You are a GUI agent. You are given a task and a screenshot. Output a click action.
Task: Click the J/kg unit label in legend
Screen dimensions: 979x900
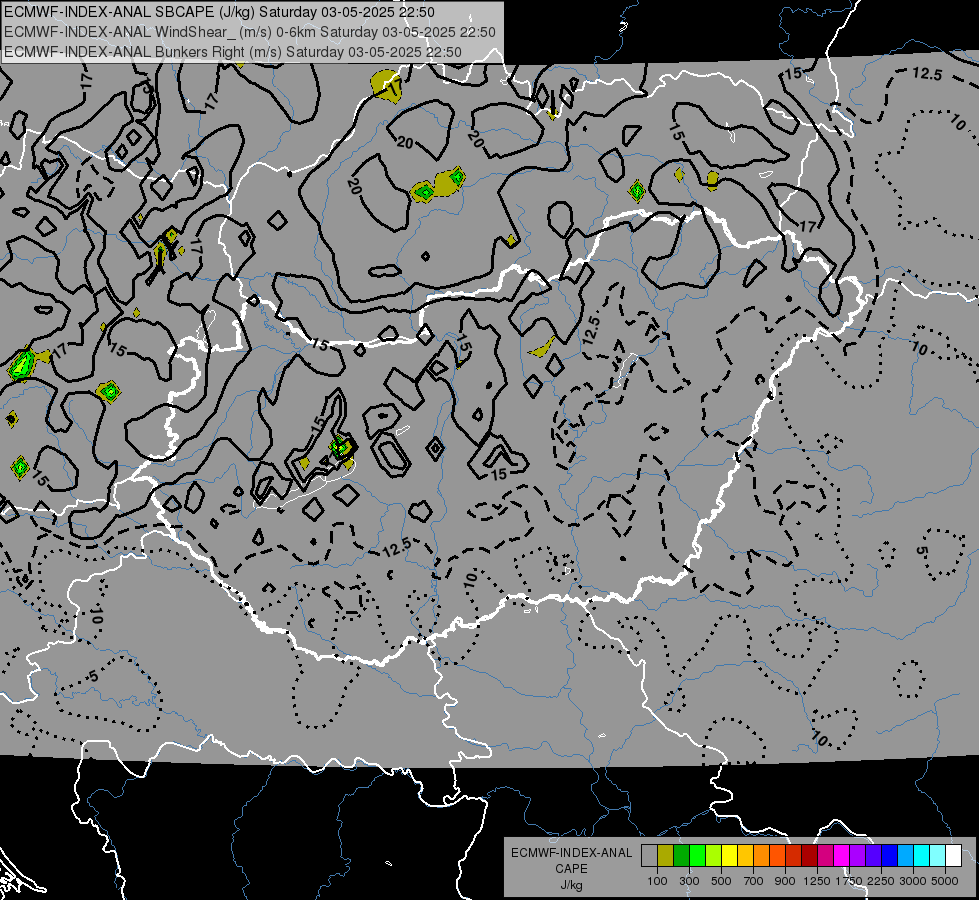click(571, 885)
